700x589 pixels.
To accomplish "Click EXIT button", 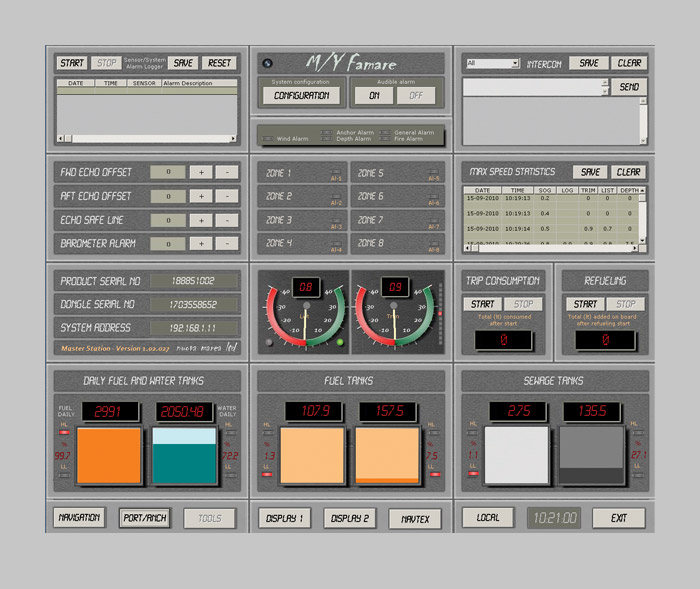I will pyautogui.click(x=618, y=518).
